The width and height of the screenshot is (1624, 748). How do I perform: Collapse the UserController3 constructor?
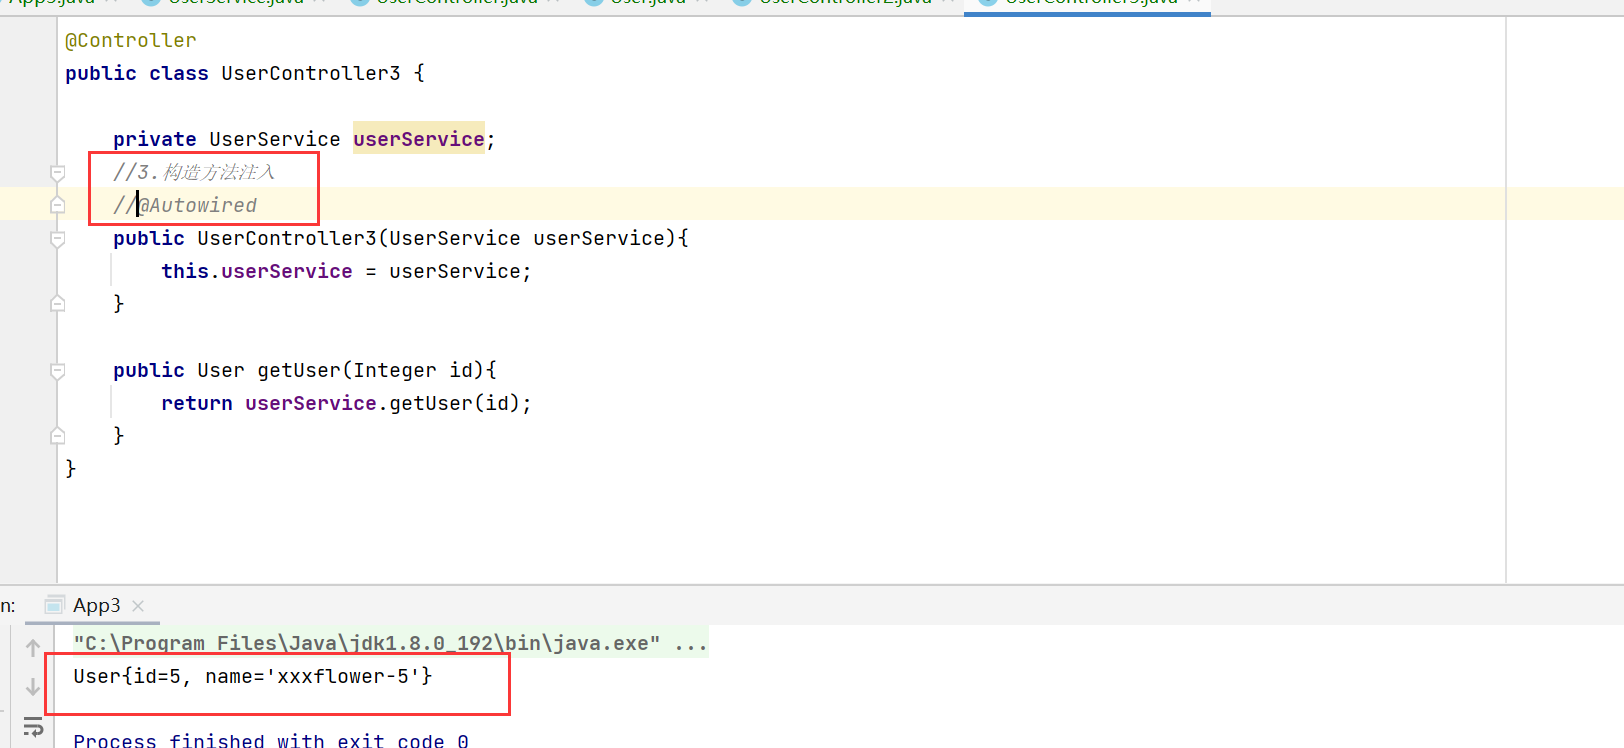58,239
